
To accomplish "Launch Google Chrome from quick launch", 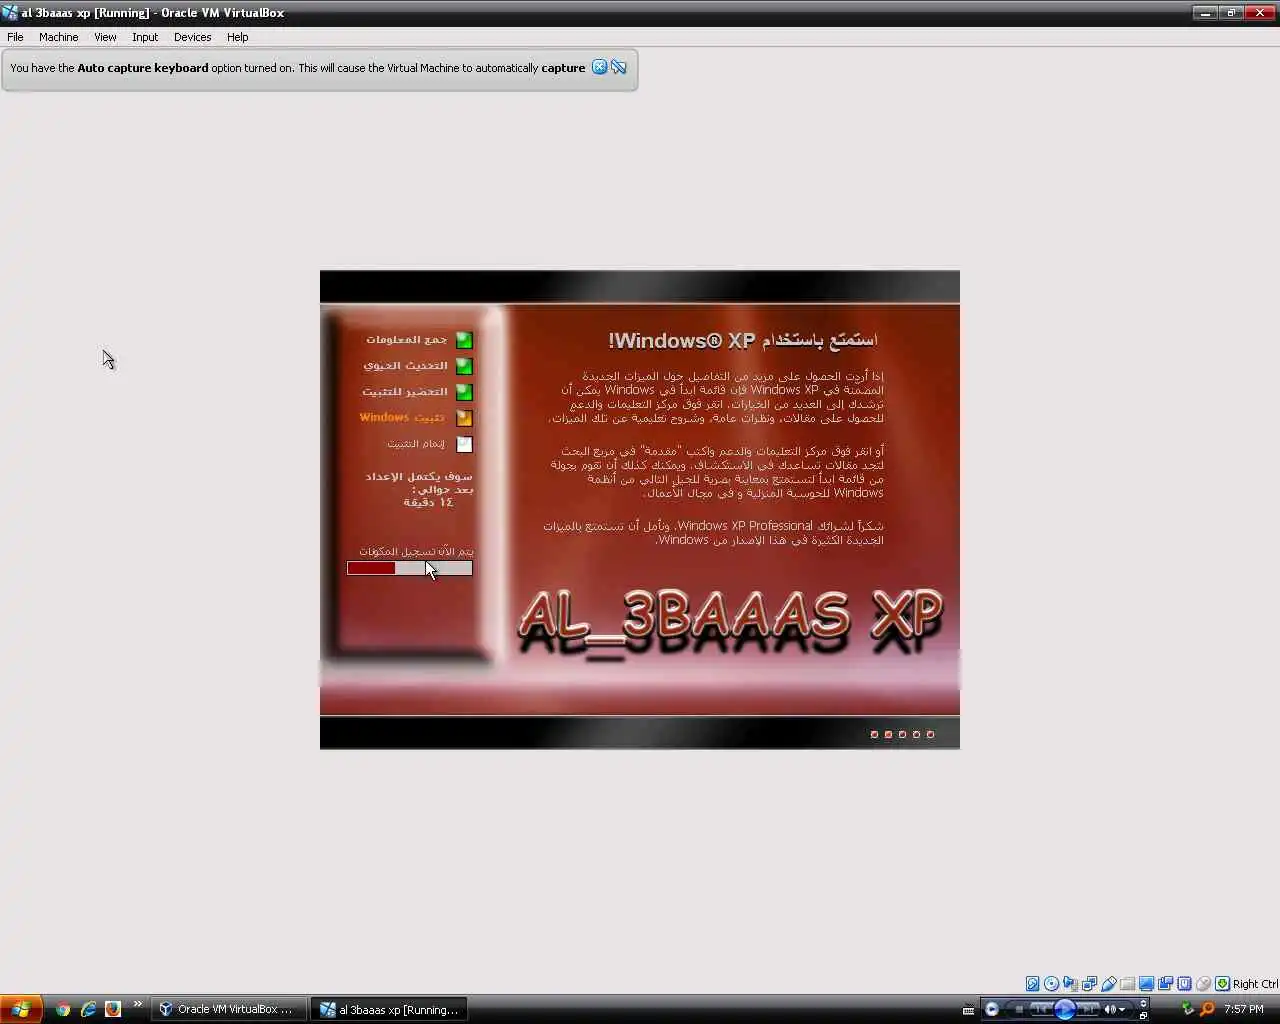I will click(63, 1009).
